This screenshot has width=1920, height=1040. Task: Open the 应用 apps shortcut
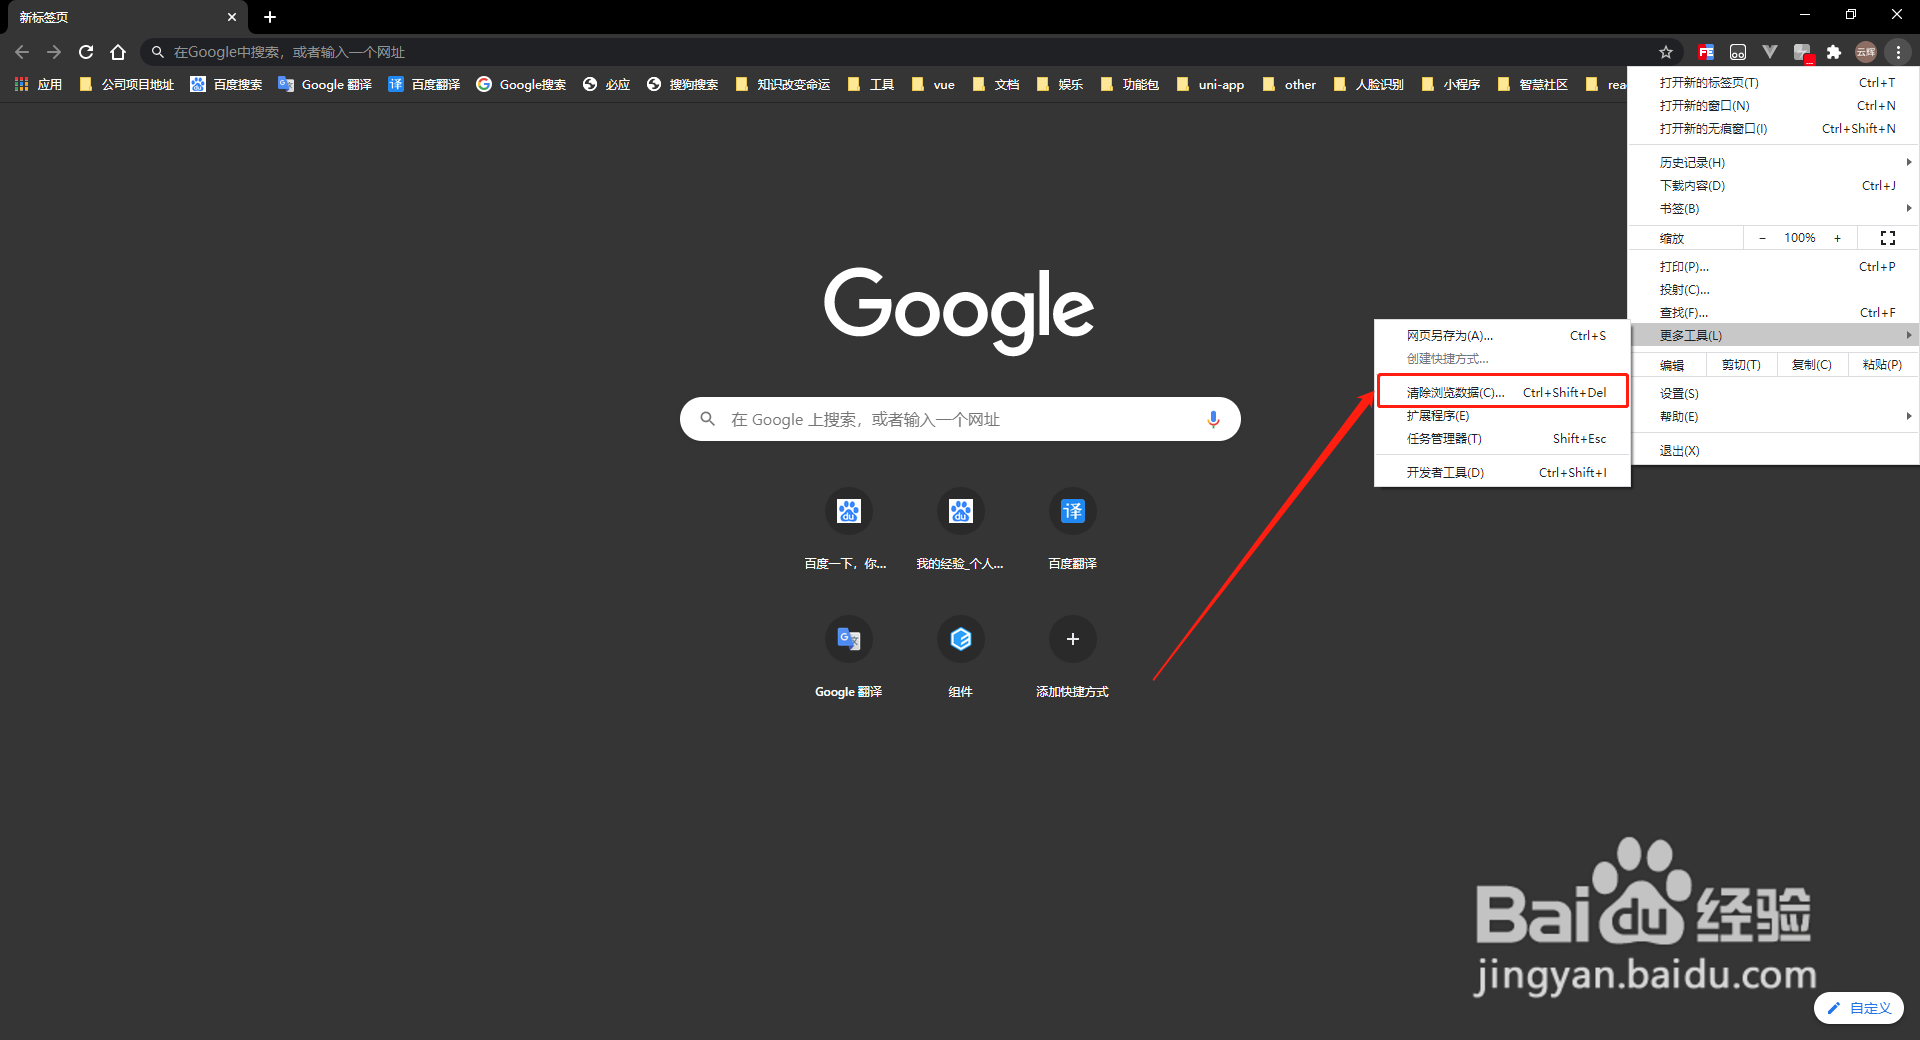(x=38, y=85)
